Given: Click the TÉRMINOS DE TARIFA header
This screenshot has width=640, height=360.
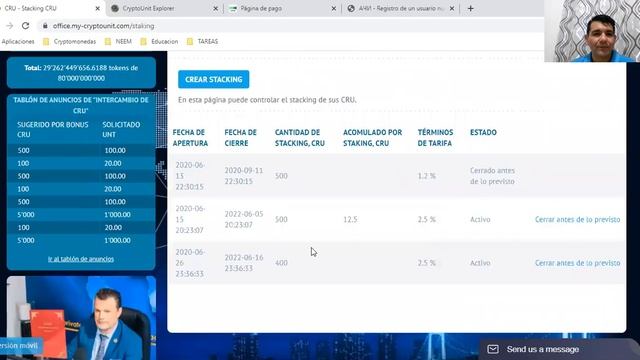Looking at the screenshot, I should tap(435, 138).
